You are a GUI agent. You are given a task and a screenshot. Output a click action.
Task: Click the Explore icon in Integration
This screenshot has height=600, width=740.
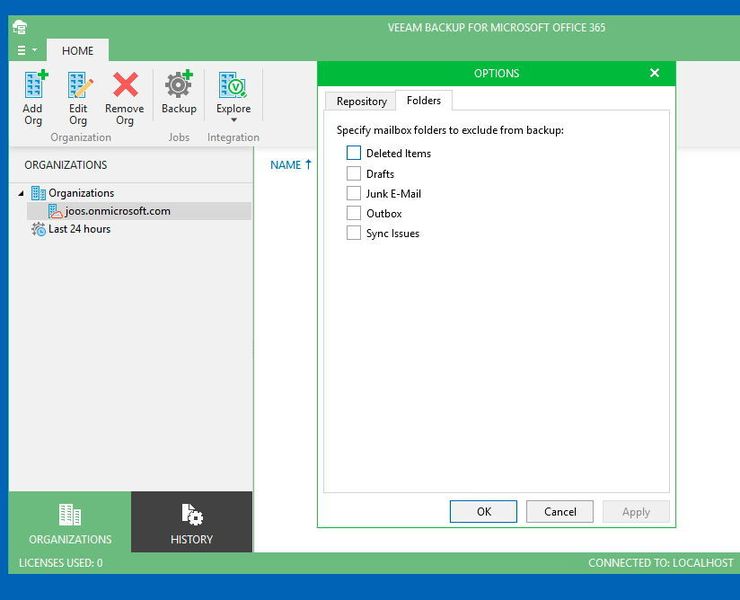pyautogui.click(x=233, y=85)
